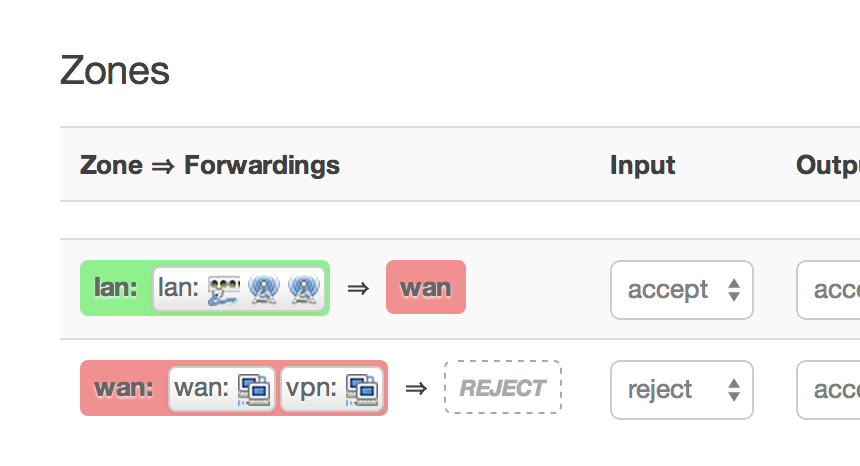Click the wan: network label in wan zone
Screen dimensions: 860x466
(202, 388)
